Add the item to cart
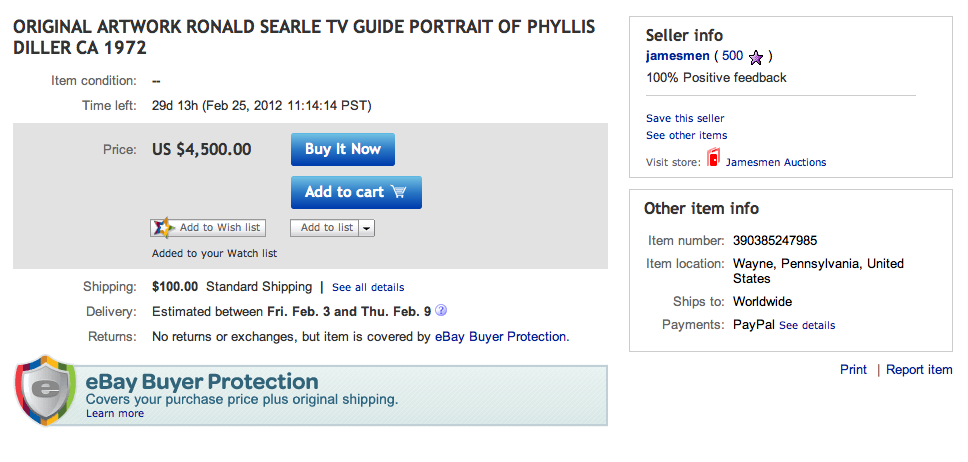The height and width of the screenshot is (462, 968). 356,192
